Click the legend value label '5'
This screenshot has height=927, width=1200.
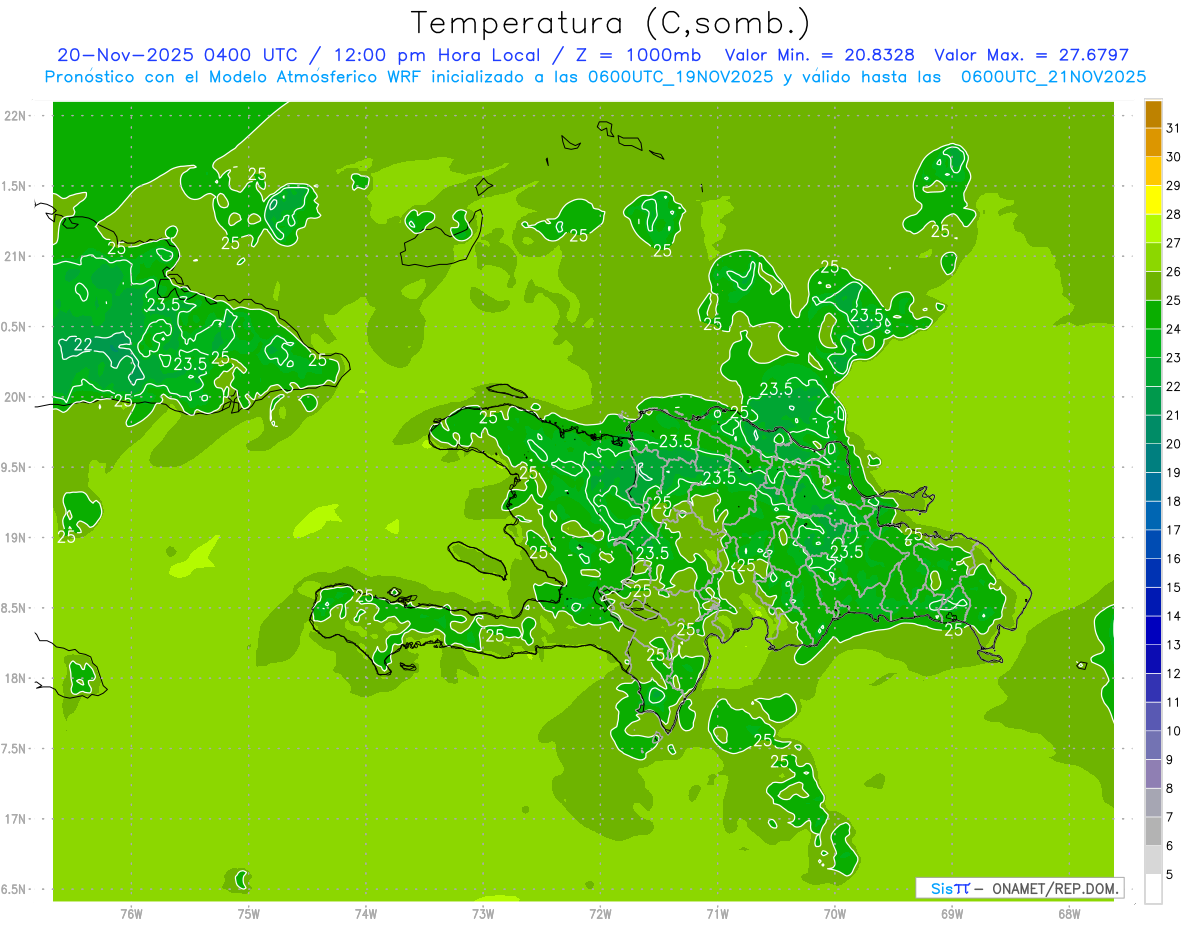pyautogui.click(x=1170, y=874)
